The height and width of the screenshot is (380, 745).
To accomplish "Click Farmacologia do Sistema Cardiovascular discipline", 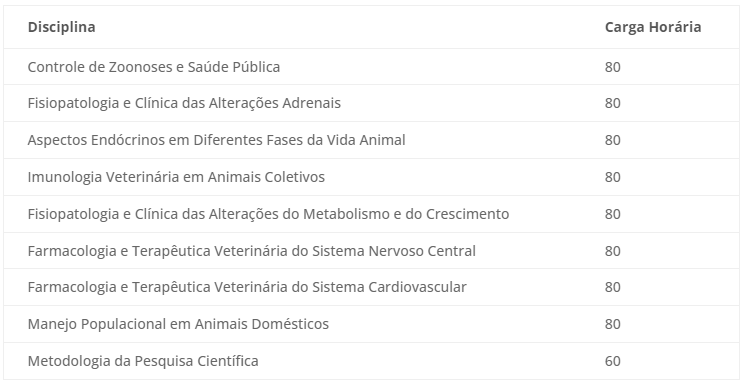I will tap(247, 287).
